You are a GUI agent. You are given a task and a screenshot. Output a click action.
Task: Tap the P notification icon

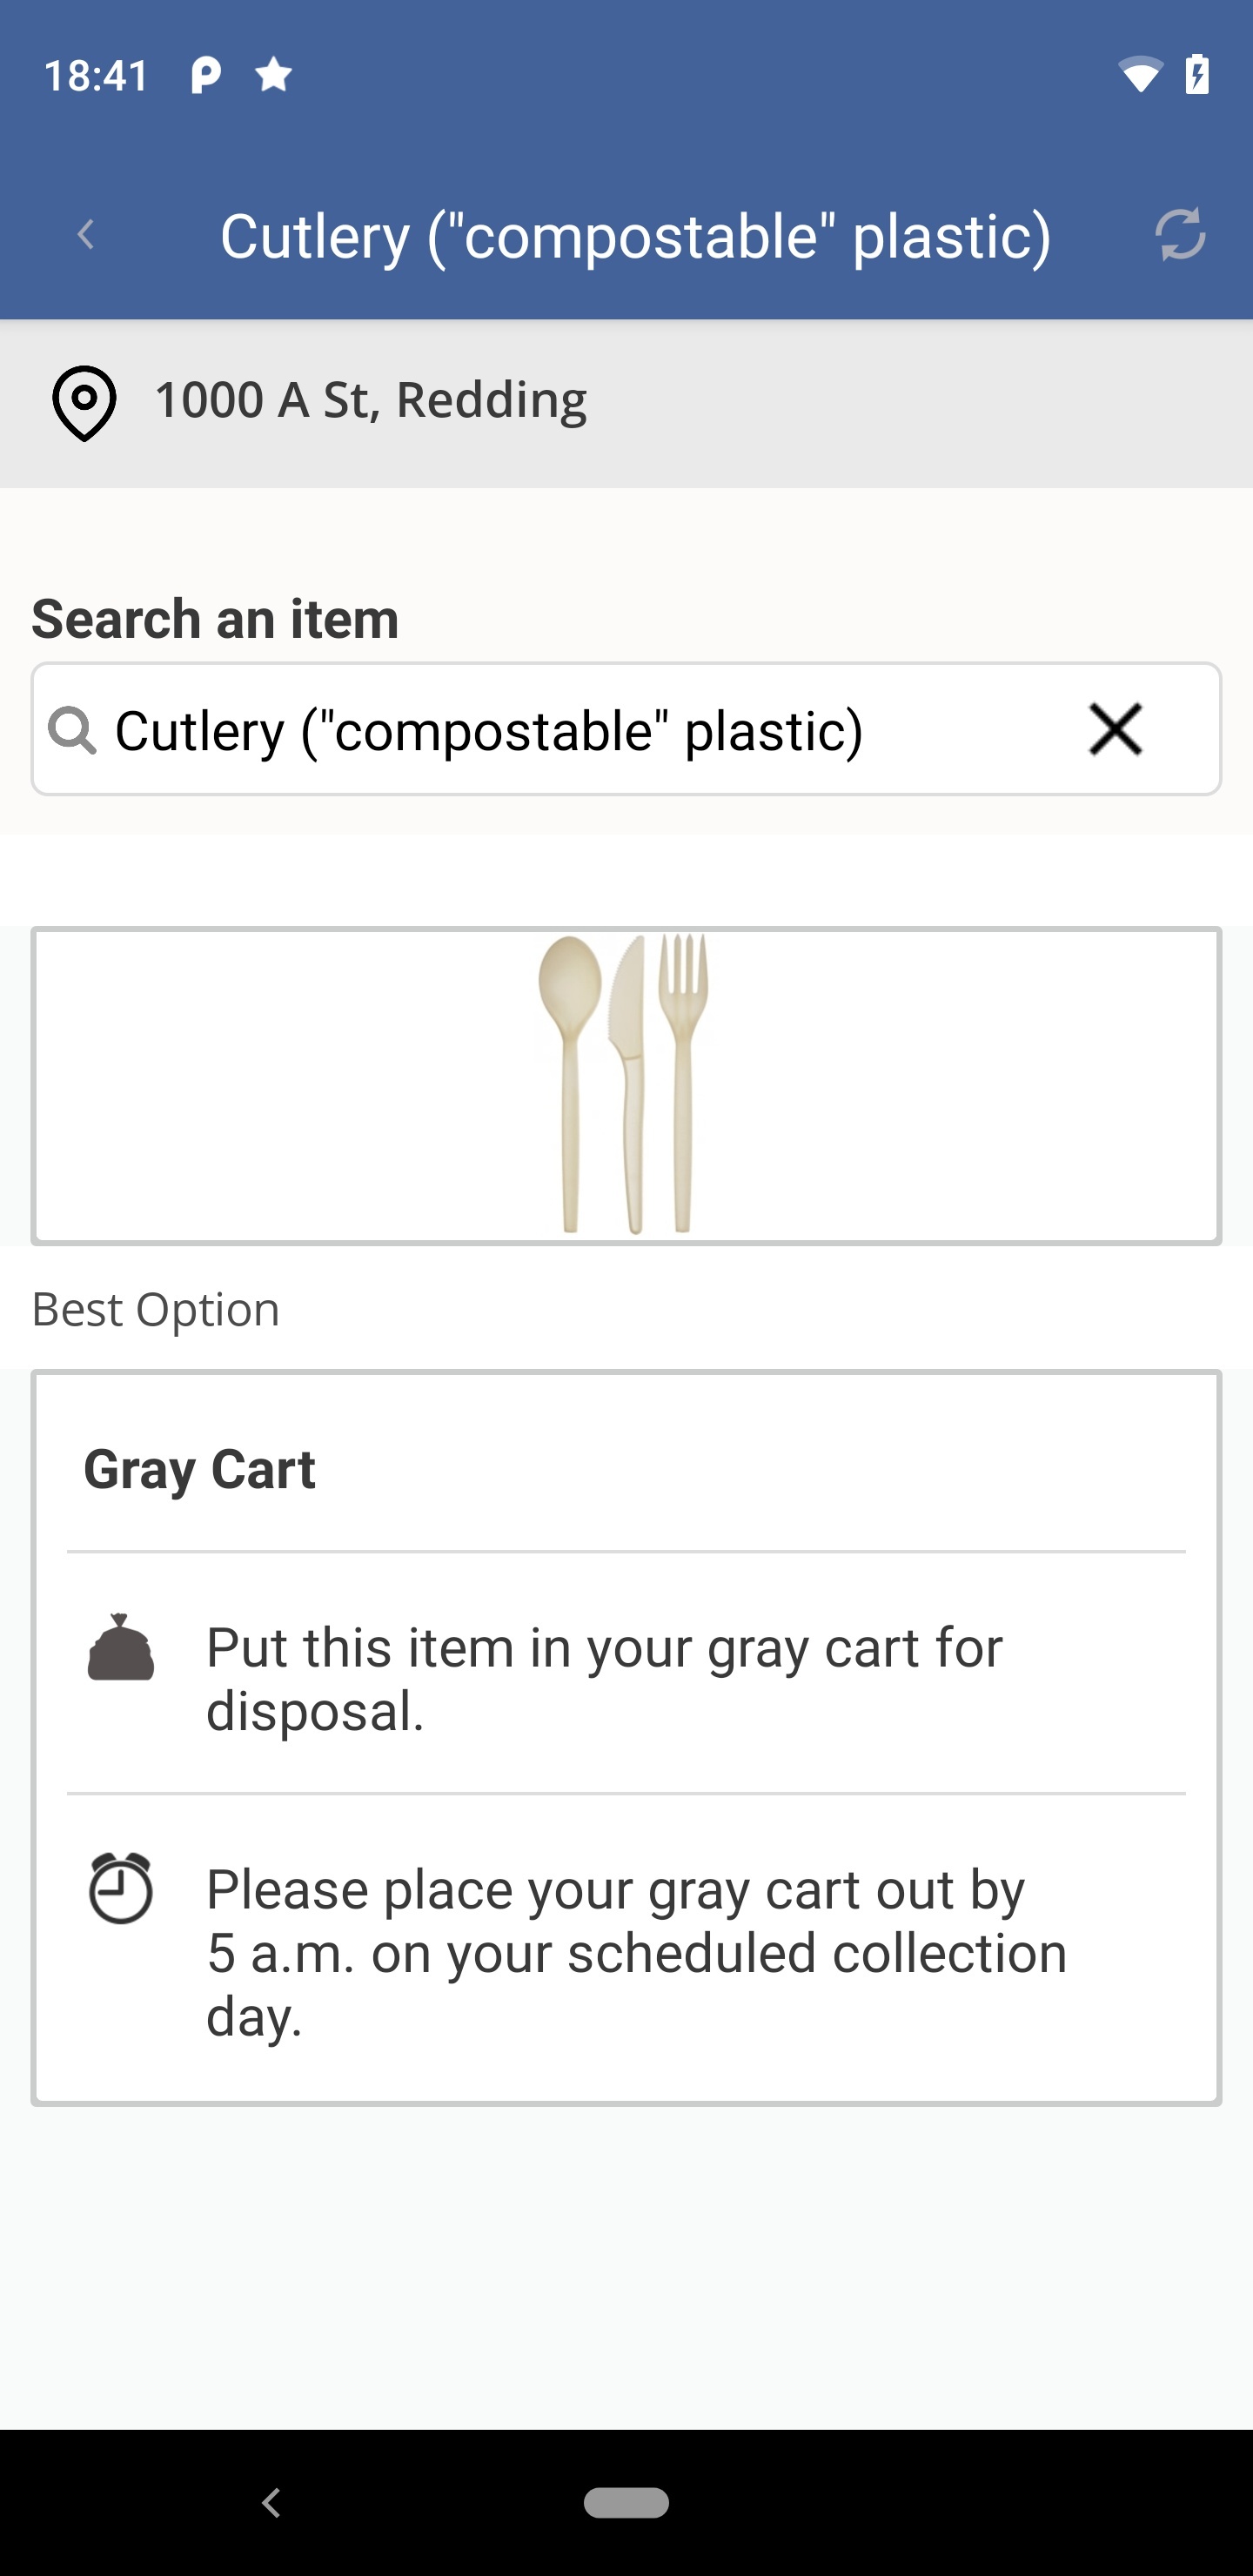point(205,74)
